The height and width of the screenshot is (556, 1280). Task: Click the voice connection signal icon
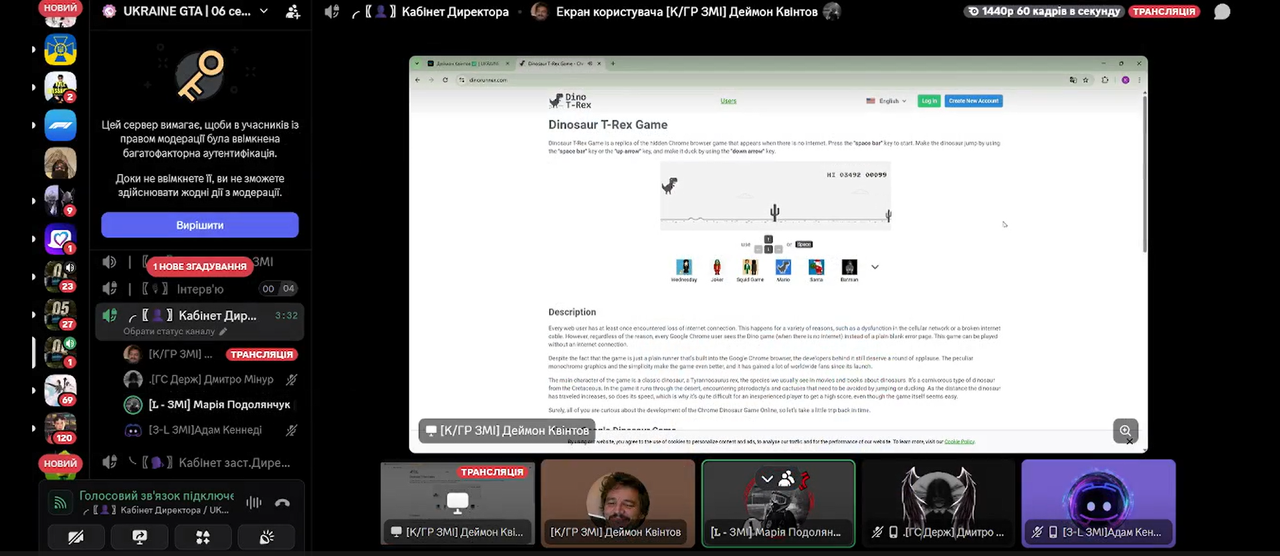(60, 503)
